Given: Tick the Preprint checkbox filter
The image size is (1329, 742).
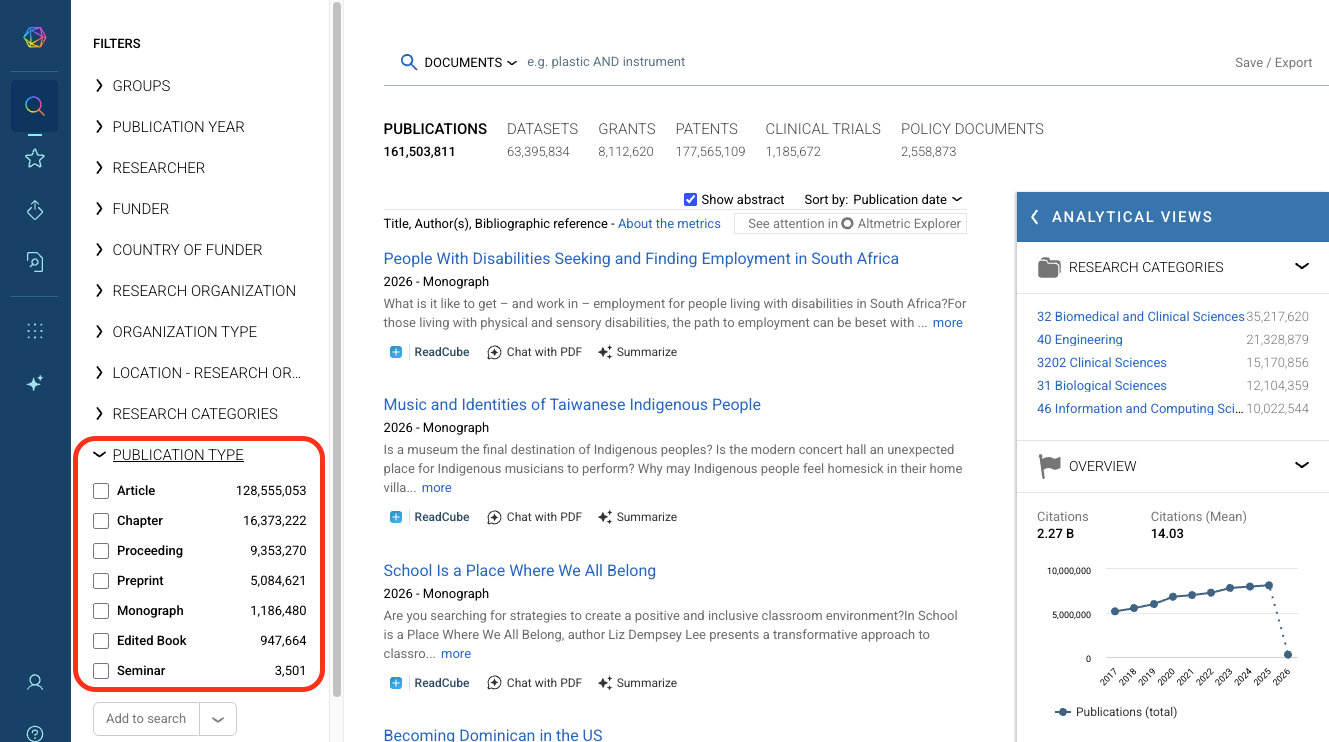Looking at the screenshot, I should coord(101,581).
